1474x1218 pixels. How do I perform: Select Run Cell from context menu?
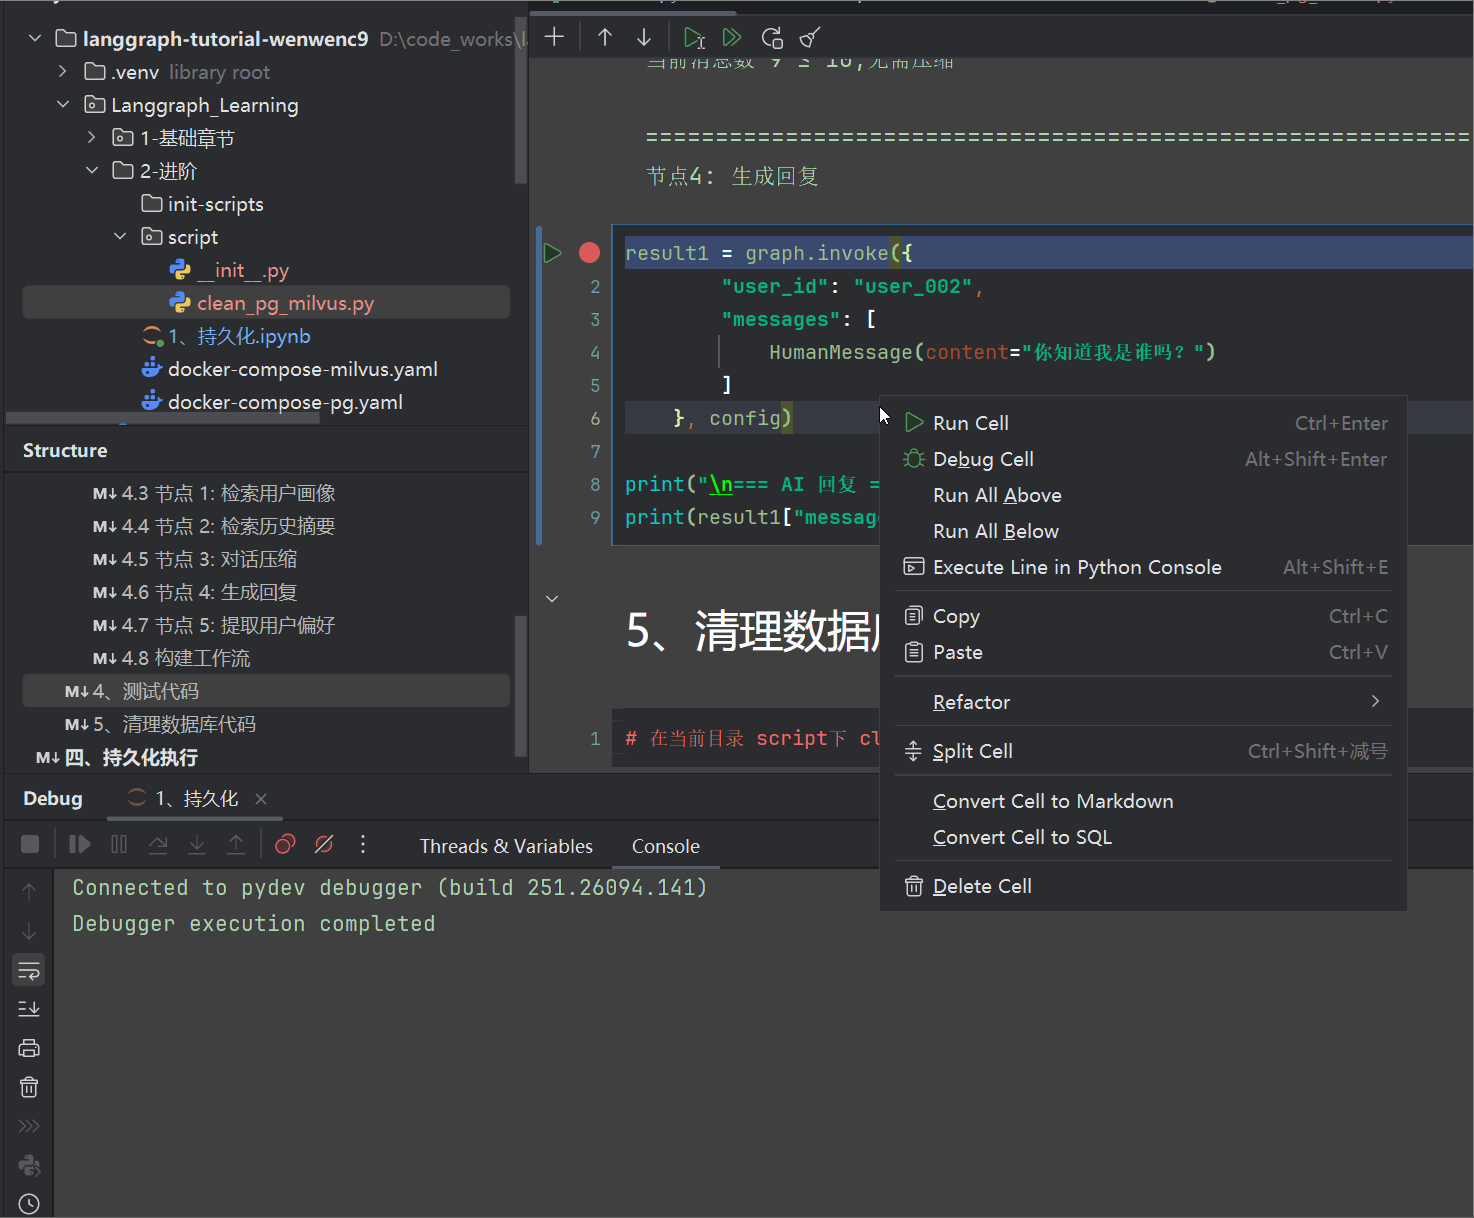click(1143, 423)
